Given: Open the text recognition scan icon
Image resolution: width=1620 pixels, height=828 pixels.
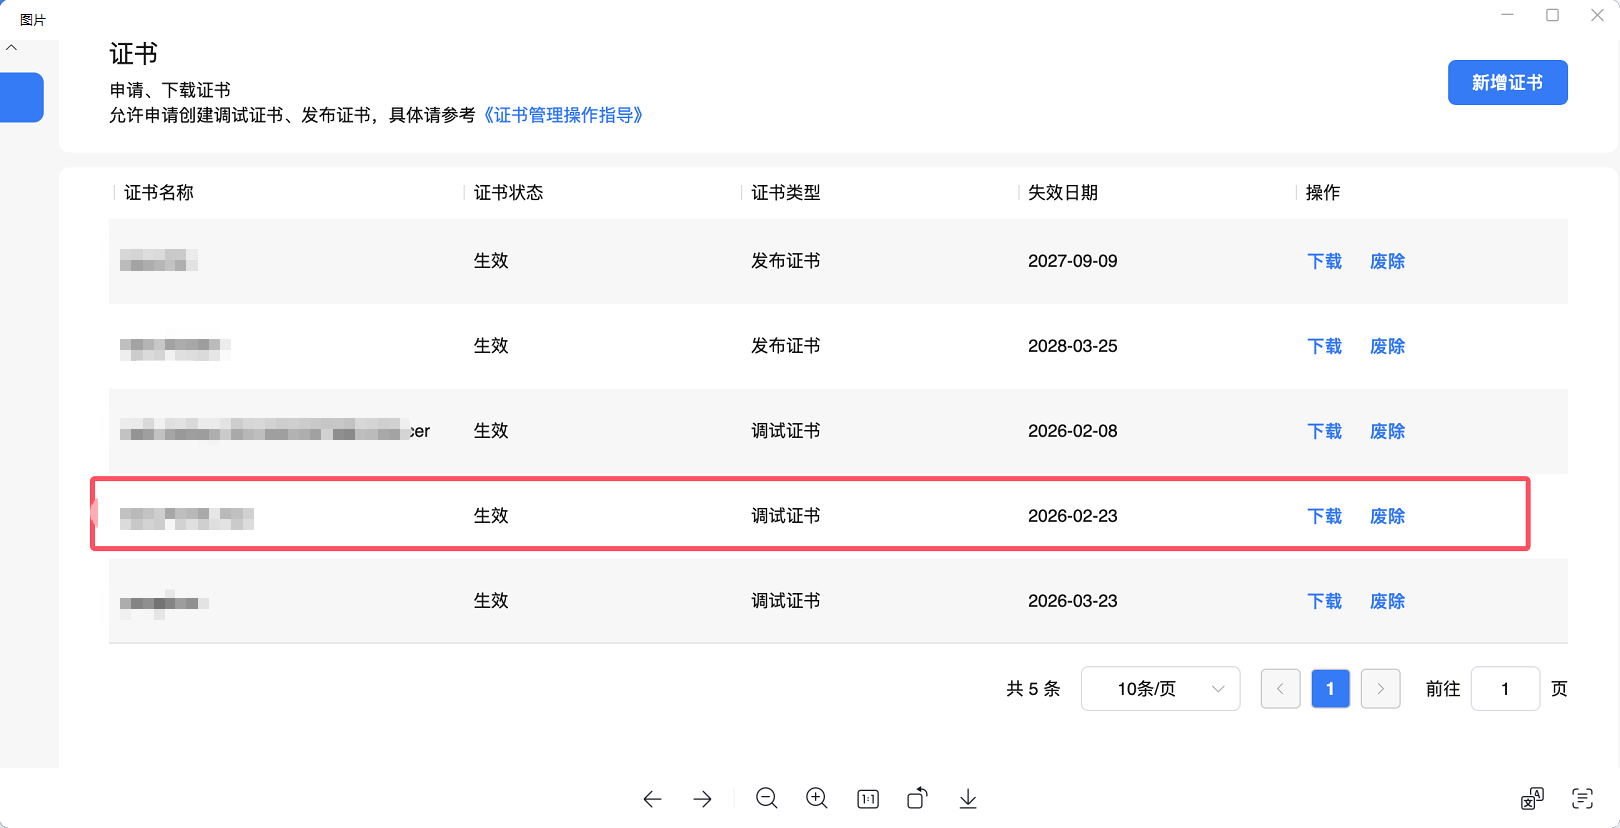Looking at the screenshot, I should point(1582,798).
